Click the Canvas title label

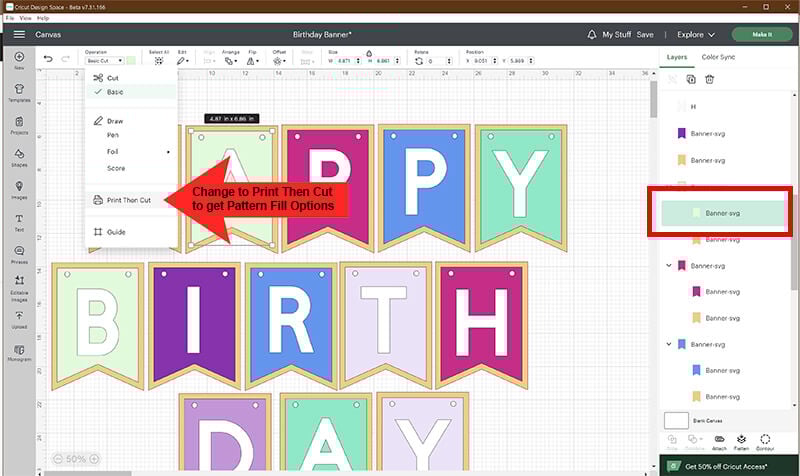48,34
